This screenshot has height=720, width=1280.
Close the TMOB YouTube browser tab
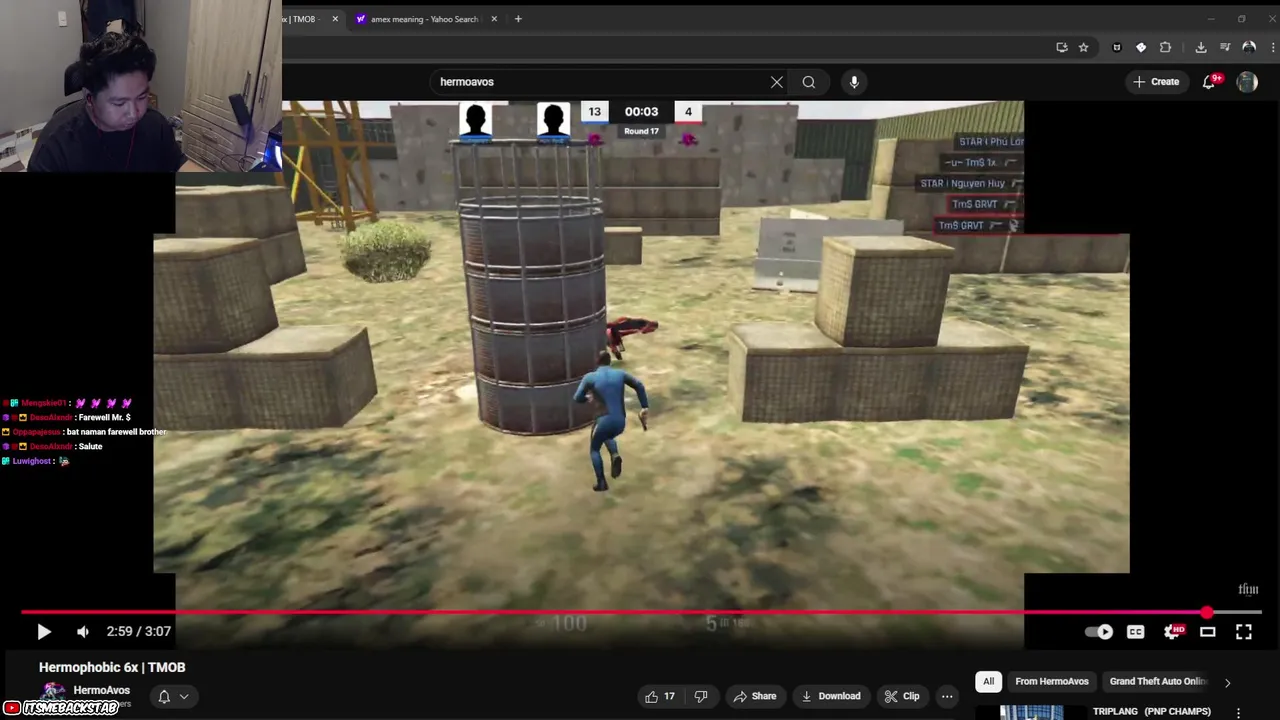click(335, 19)
